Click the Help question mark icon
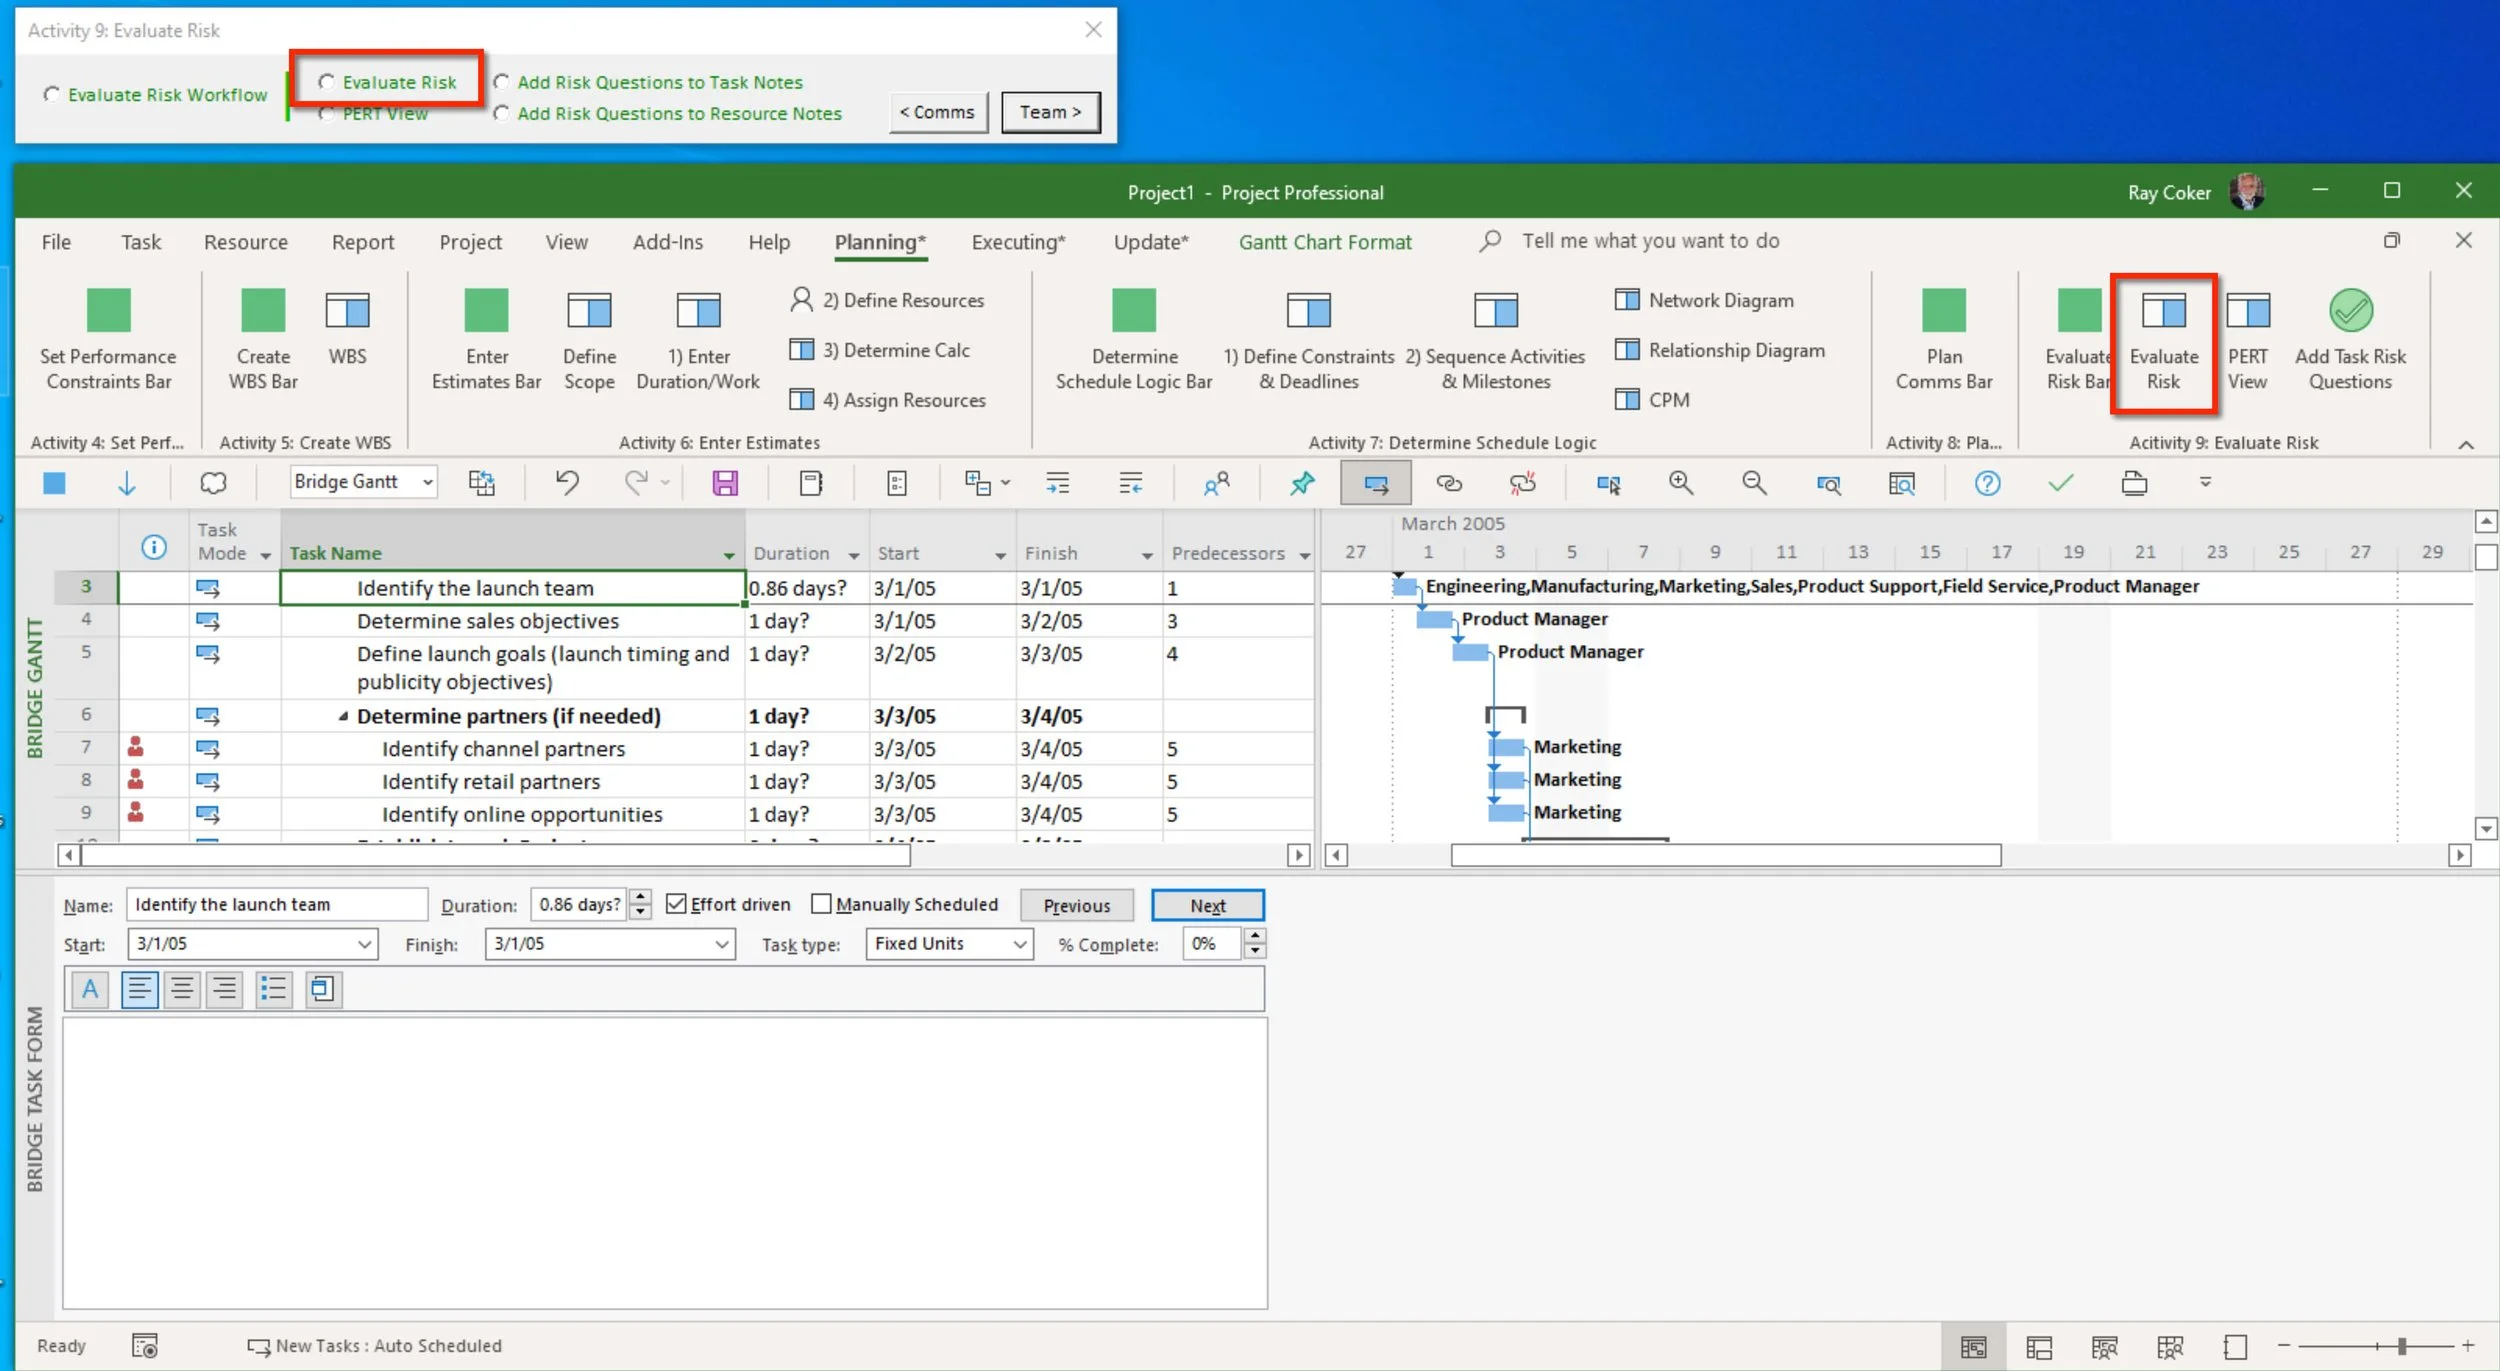 pyautogui.click(x=1987, y=484)
